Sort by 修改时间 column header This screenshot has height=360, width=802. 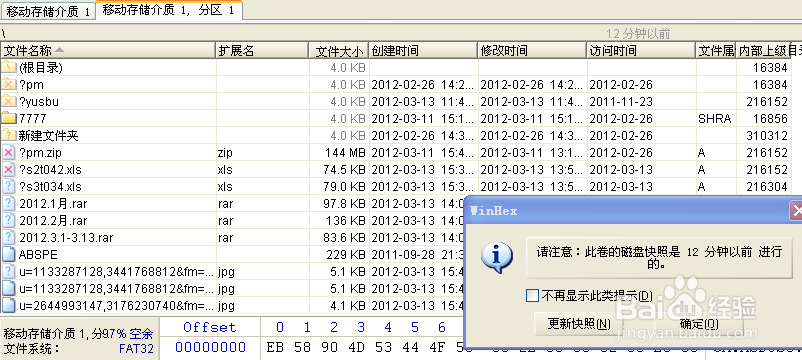[x=532, y=51]
